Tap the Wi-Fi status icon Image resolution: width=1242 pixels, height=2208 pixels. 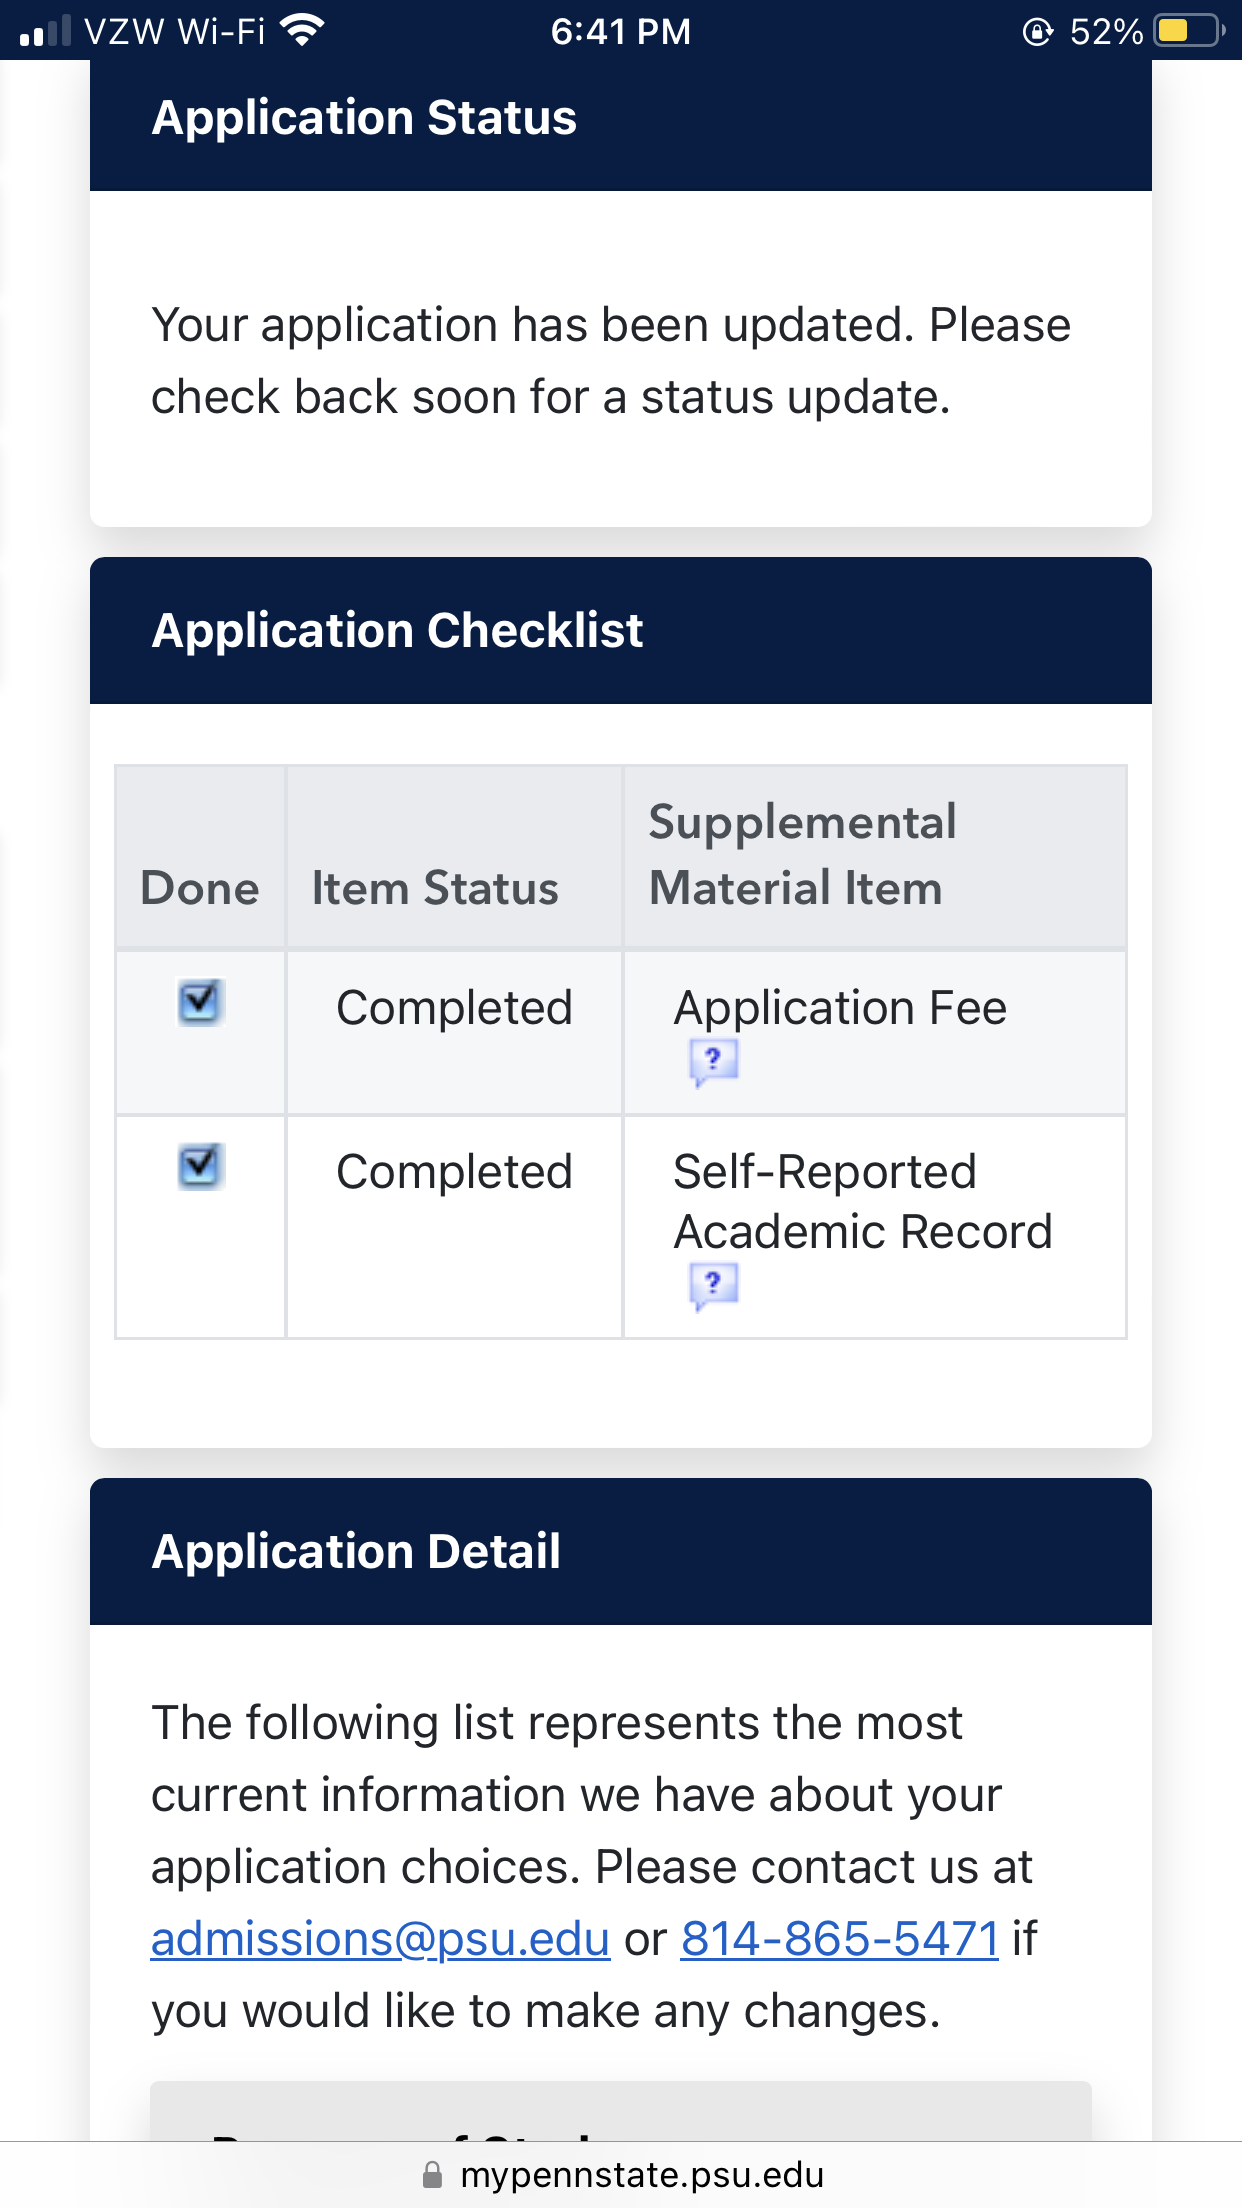(x=302, y=31)
